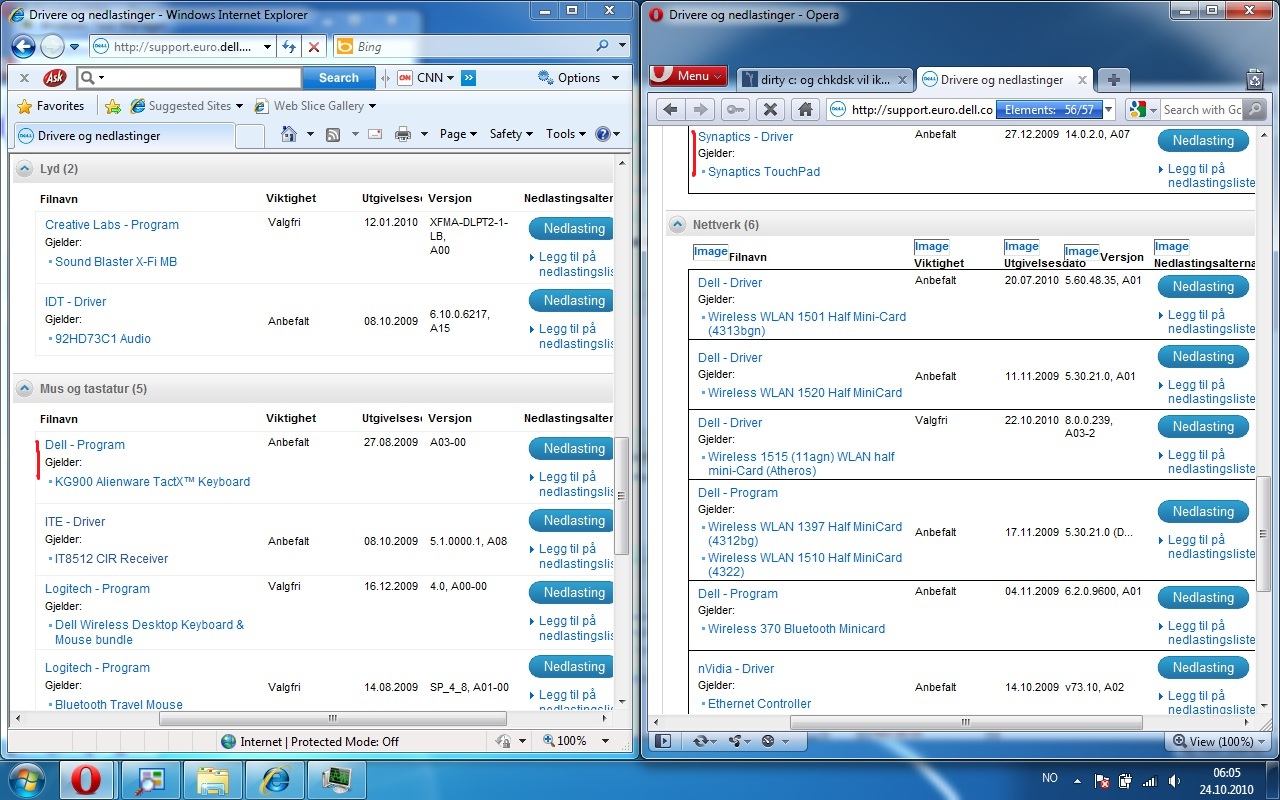This screenshot has height=800, width=1280.
Task: Click the Internet Explorer taskbar icon
Action: pos(274,778)
